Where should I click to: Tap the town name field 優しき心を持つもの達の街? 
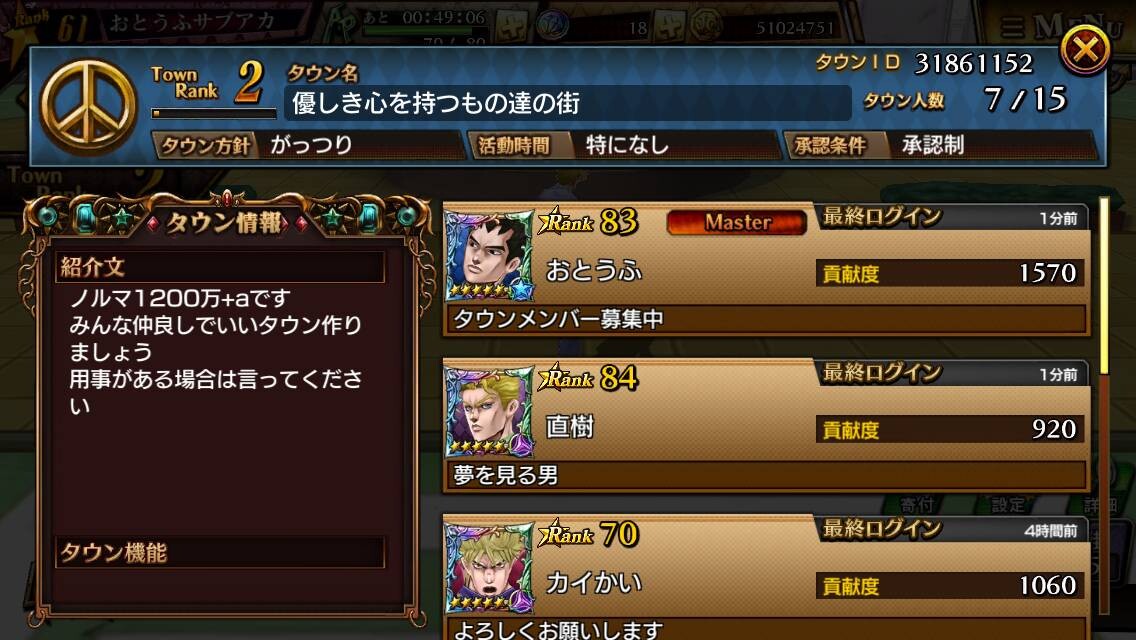[568, 103]
